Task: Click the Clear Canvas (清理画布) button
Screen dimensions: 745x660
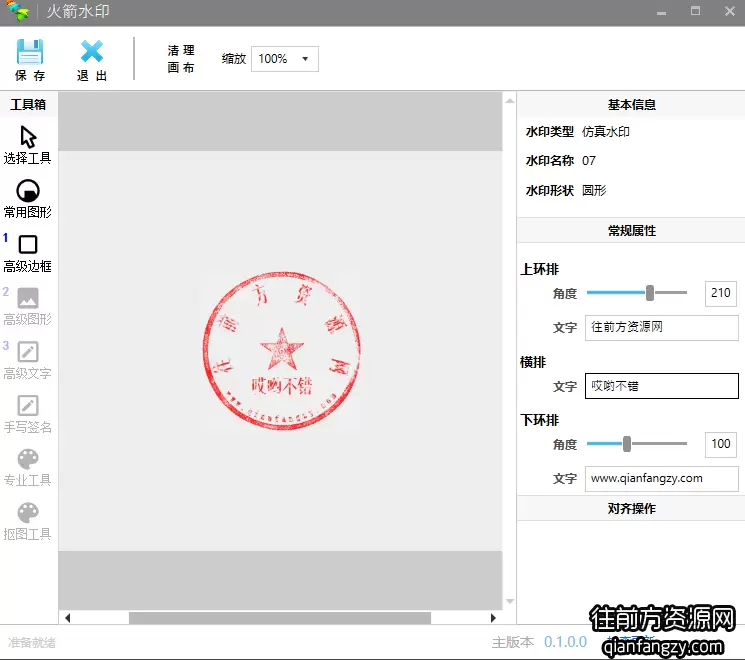Action: (x=181, y=59)
